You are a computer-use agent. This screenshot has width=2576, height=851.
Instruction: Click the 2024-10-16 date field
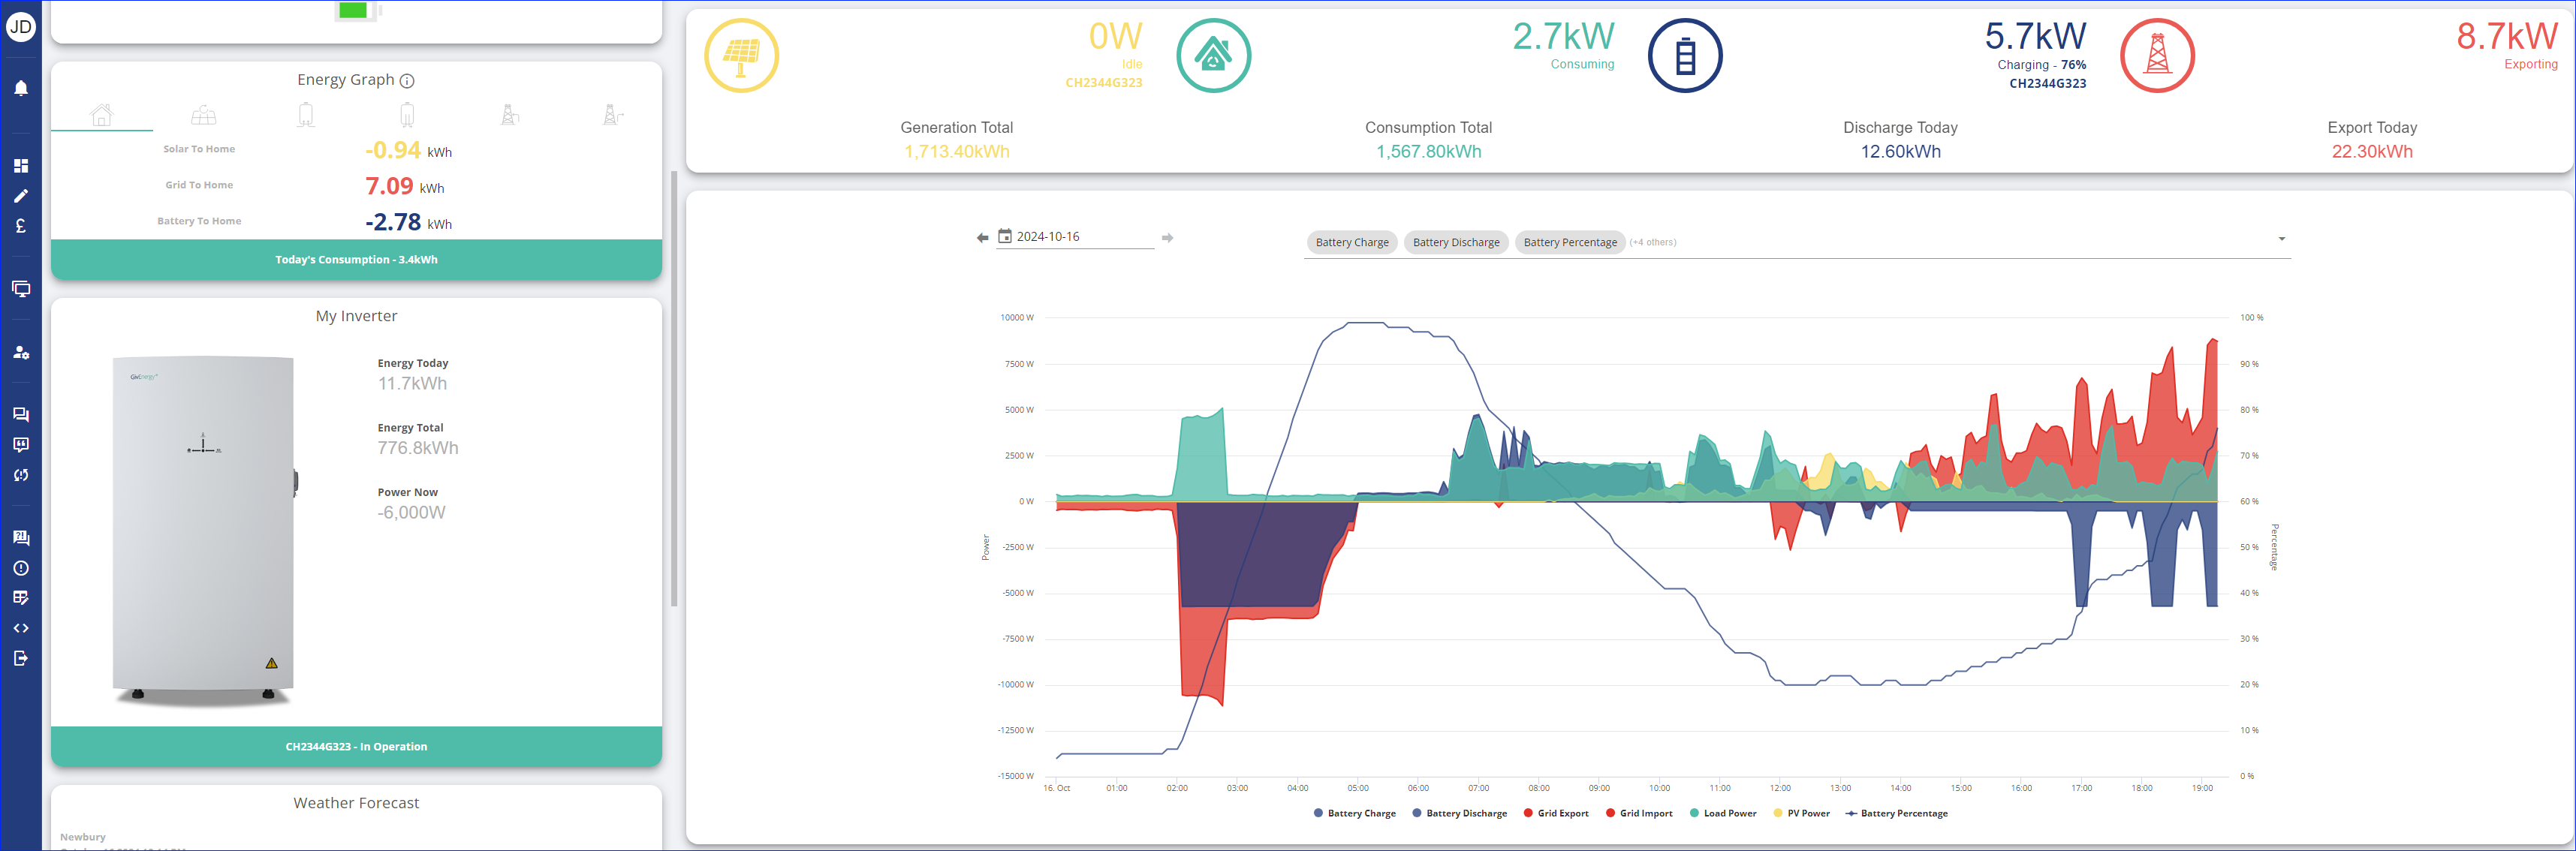point(1075,237)
